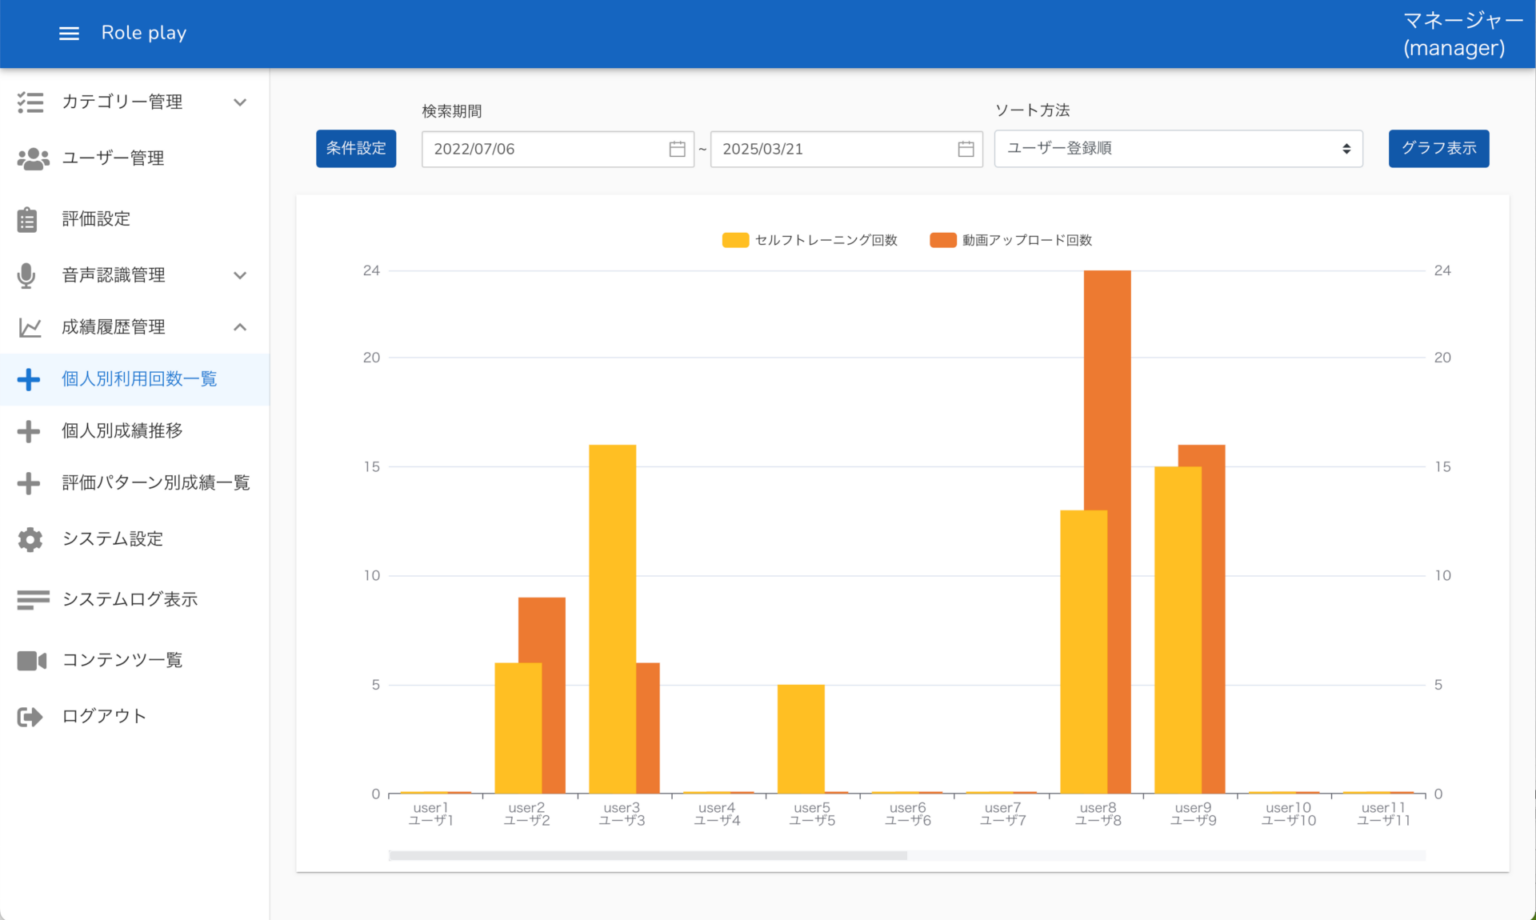Viewport: 1536px width, 920px height.
Task: Click the ログアウト exit icon
Action: [x=29, y=716]
